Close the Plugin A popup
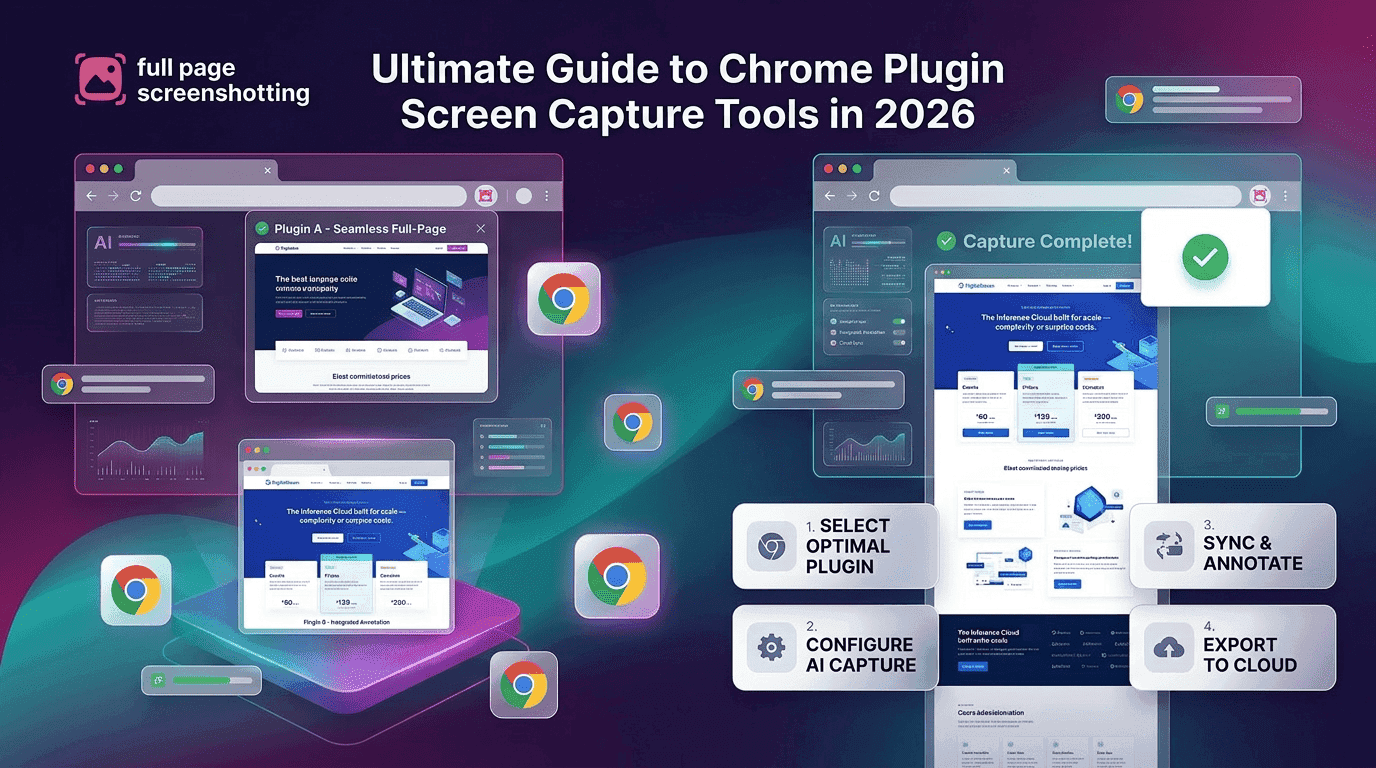Screen dimensions: 1376x768 click(481, 228)
